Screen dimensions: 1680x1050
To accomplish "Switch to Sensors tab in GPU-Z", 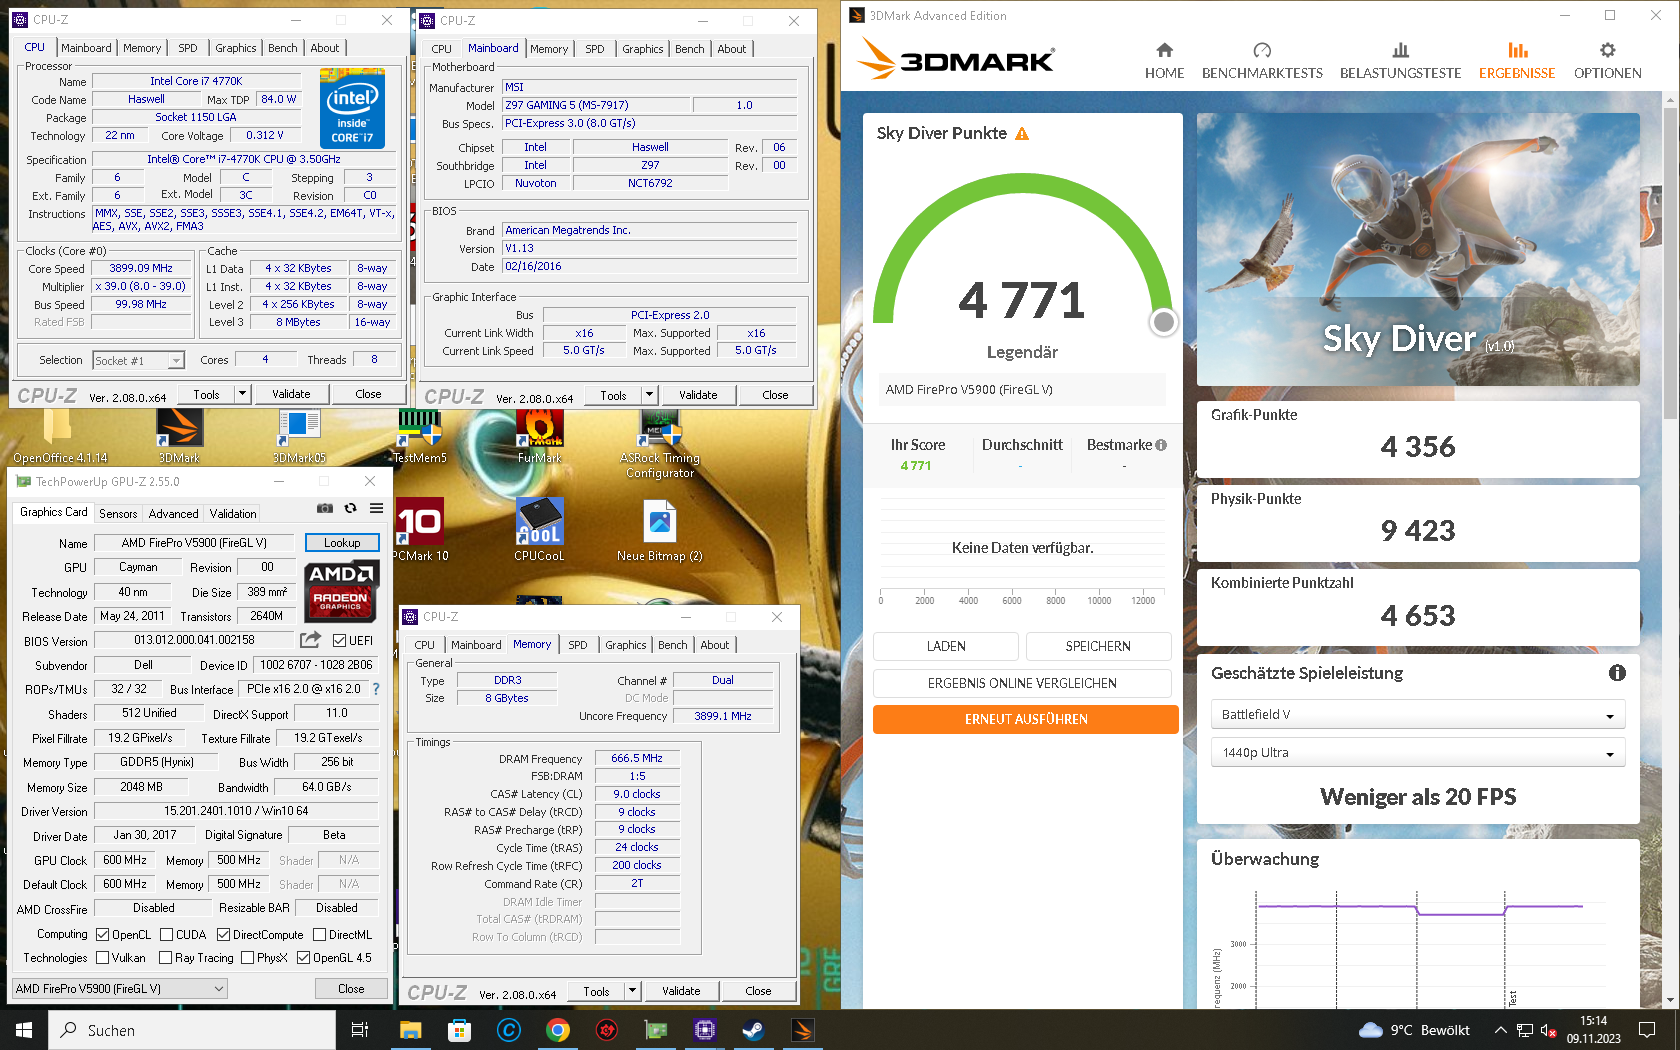I will [x=118, y=514].
